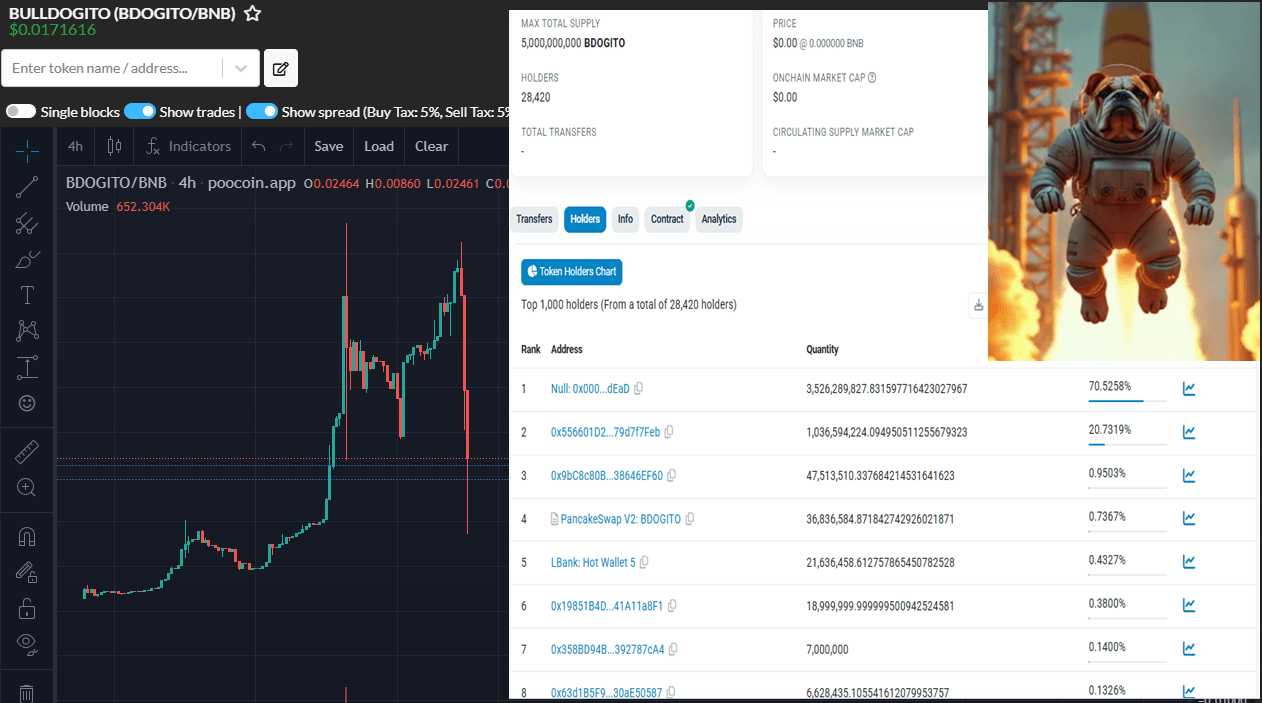Toggle the Single blocks switch
Screen dimensions: 1262x703
point(21,112)
